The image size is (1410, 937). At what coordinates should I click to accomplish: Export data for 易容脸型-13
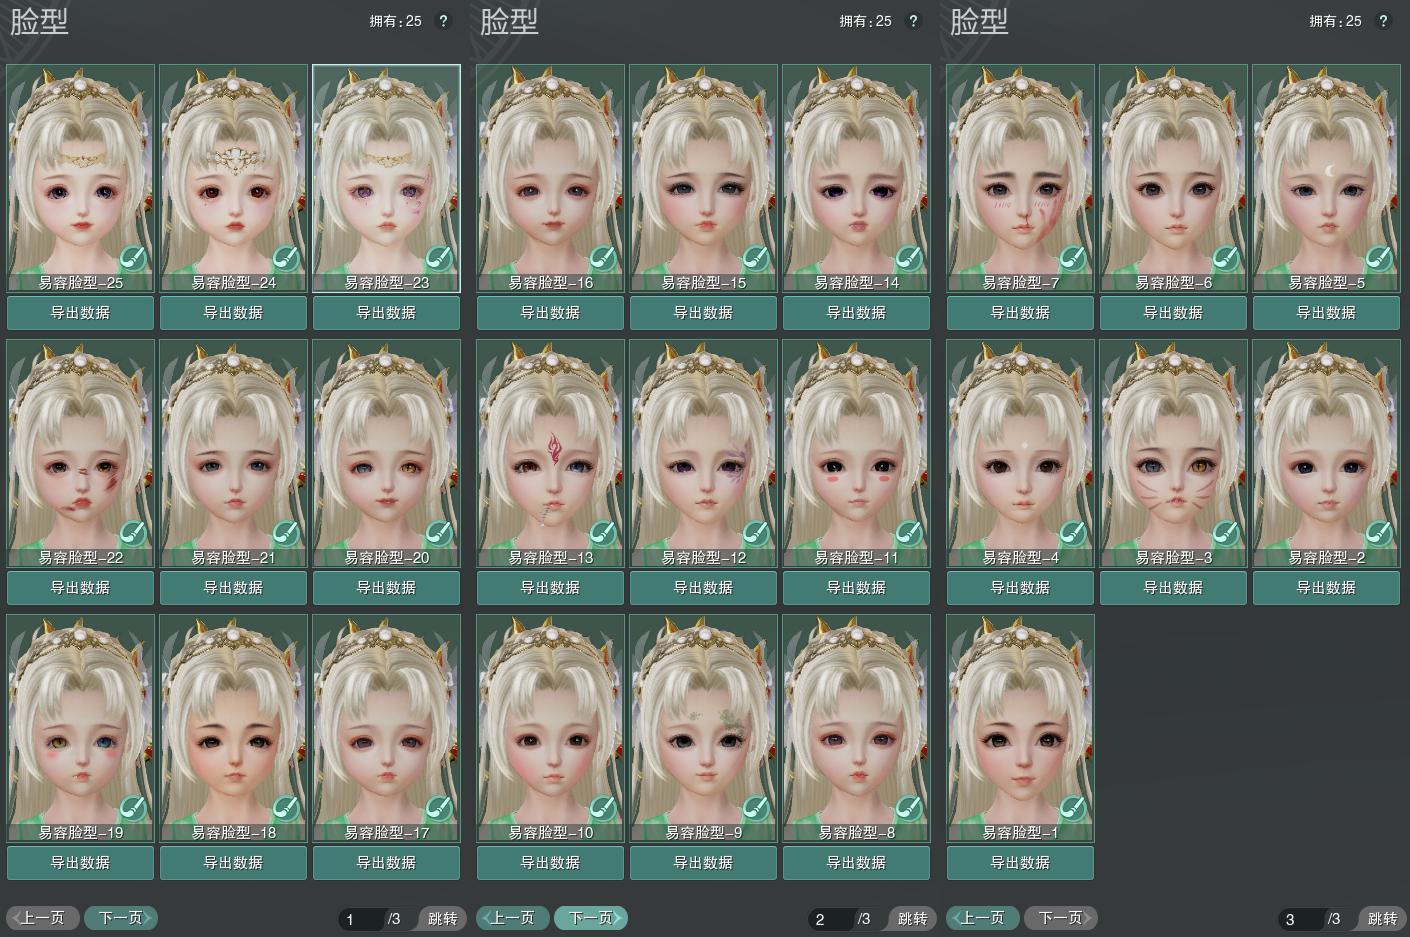(551, 588)
